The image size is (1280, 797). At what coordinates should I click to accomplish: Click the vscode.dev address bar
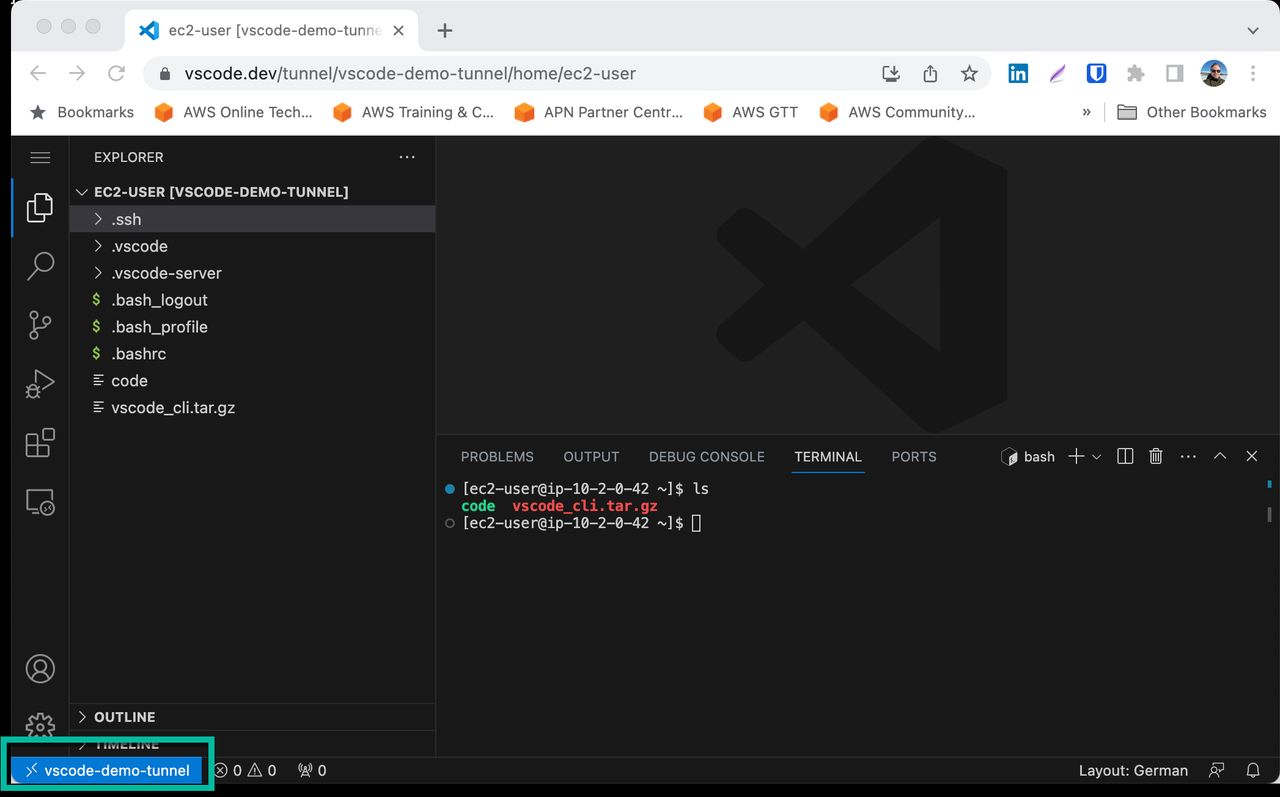[x=410, y=73]
